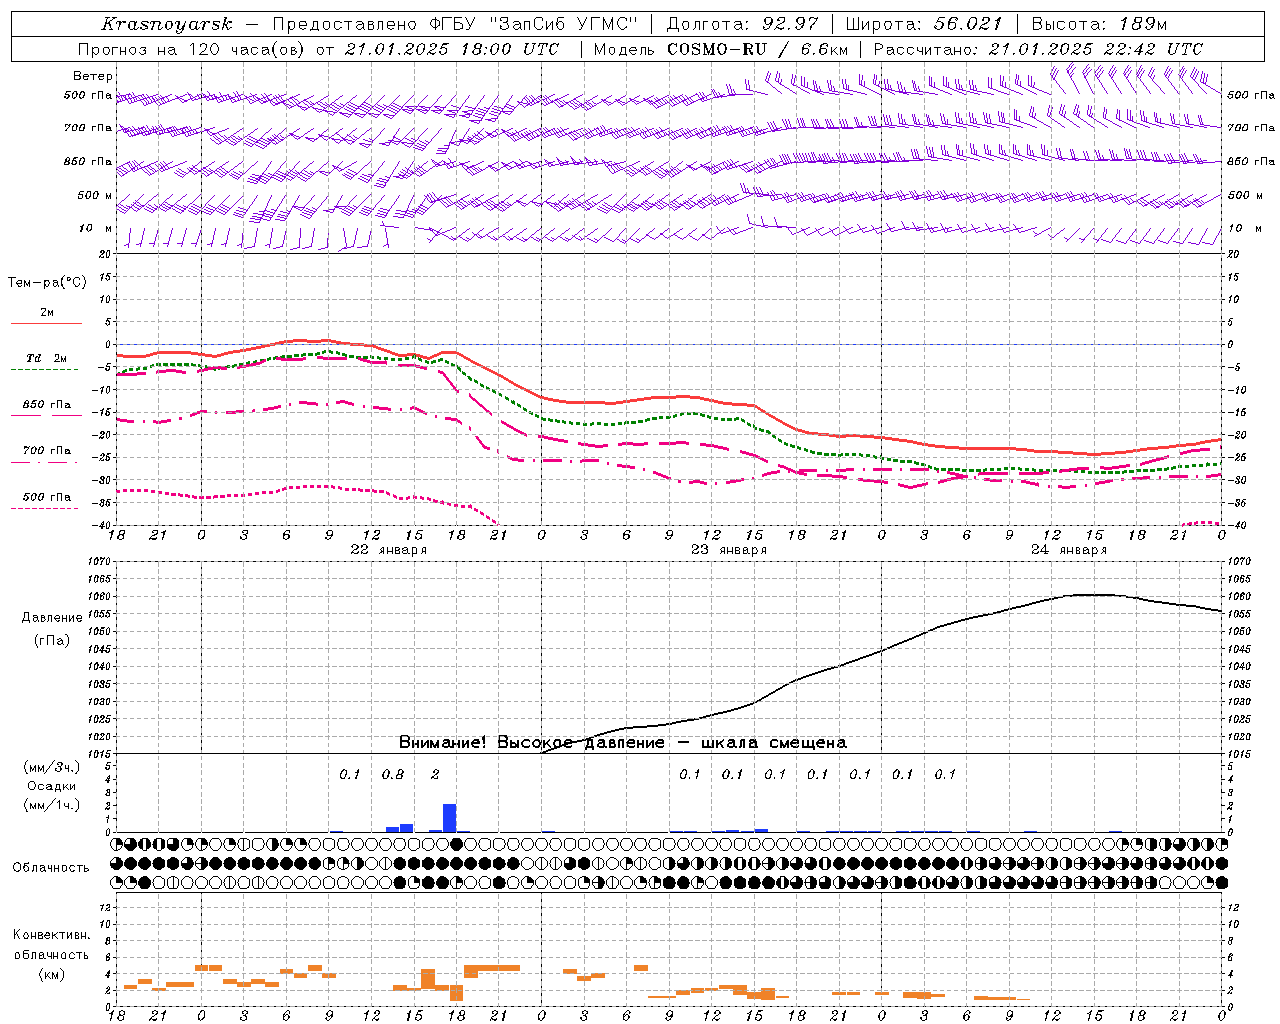Click the '24 января' date label
The image size is (1280, 1024).
click(x=1069, y=549)
